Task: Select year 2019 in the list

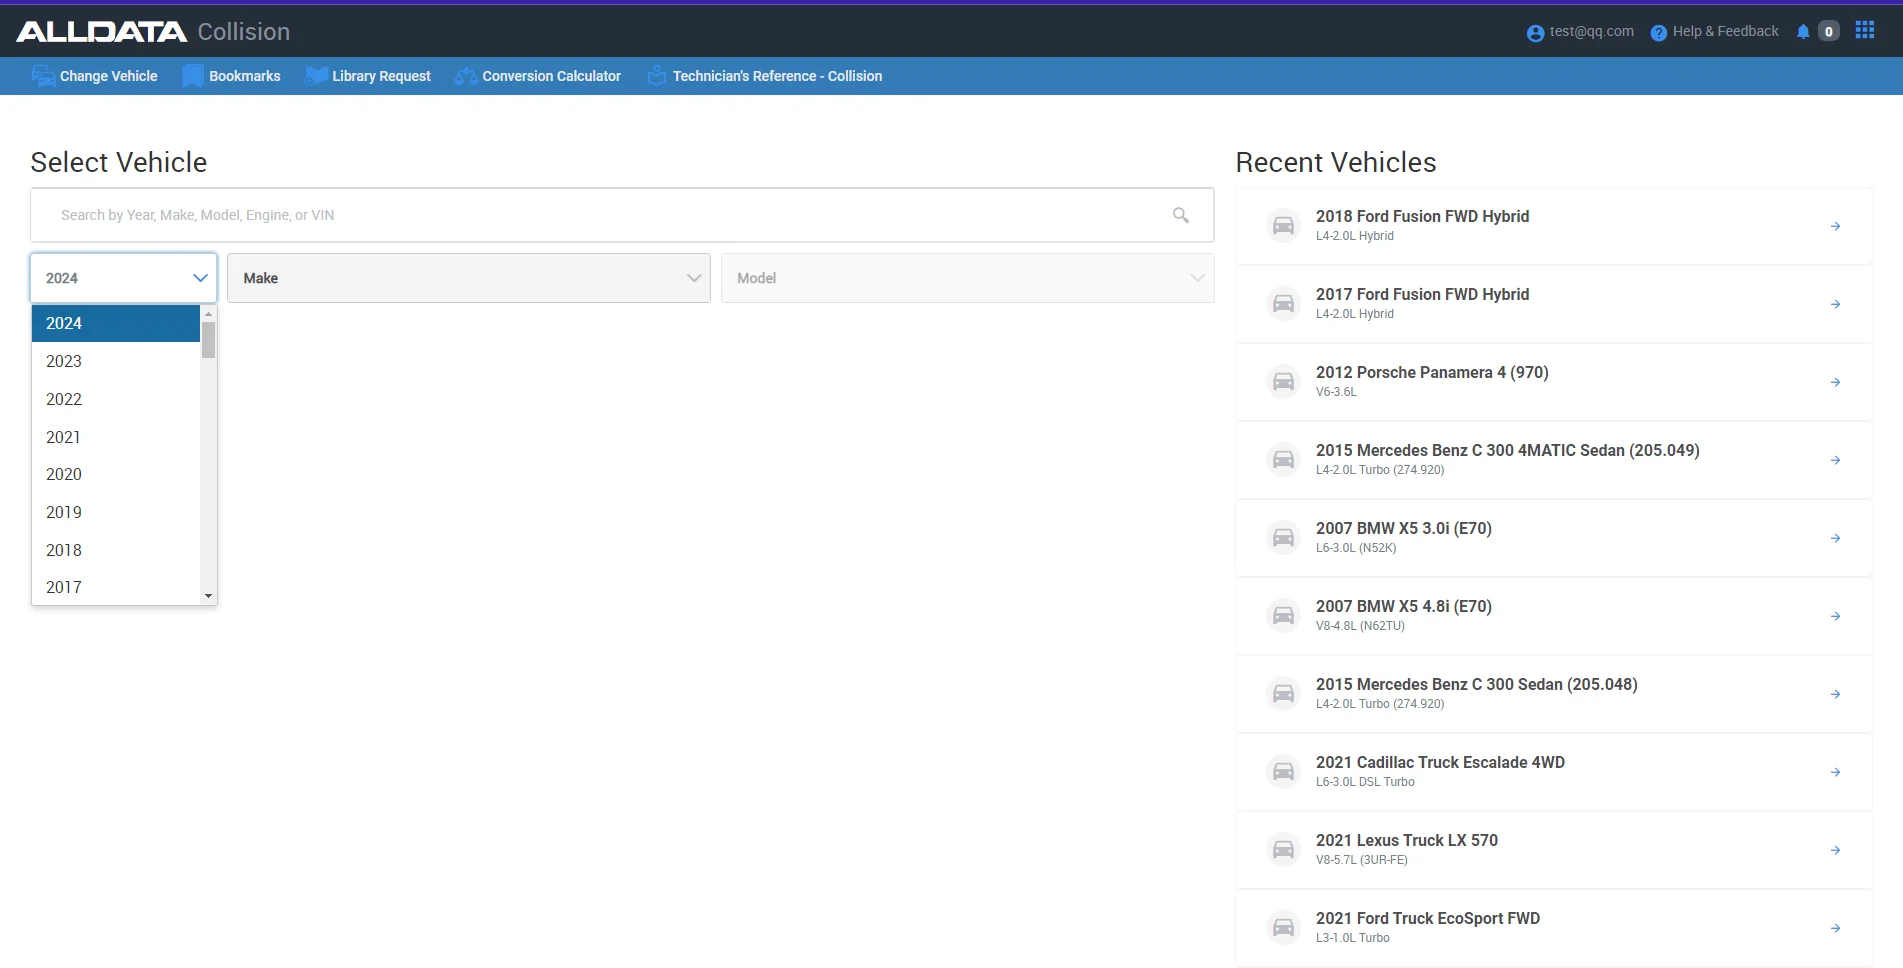Action: 116,512
